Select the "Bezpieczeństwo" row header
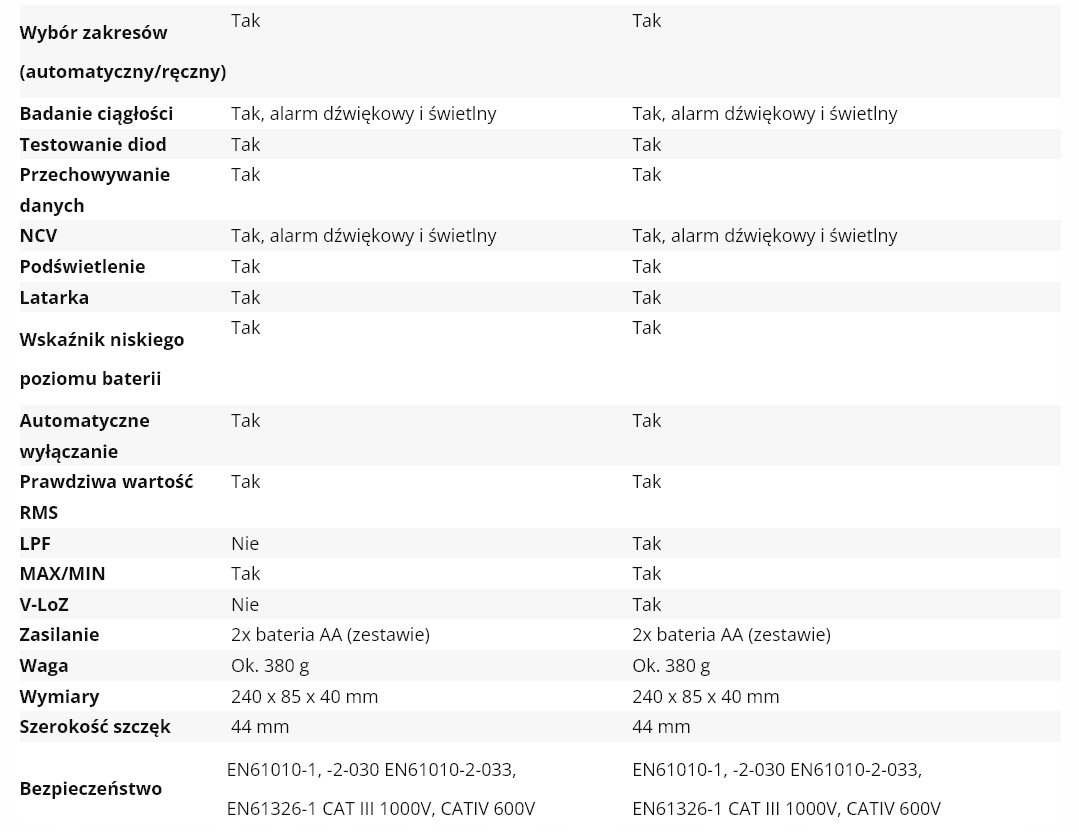 point(91,789)
